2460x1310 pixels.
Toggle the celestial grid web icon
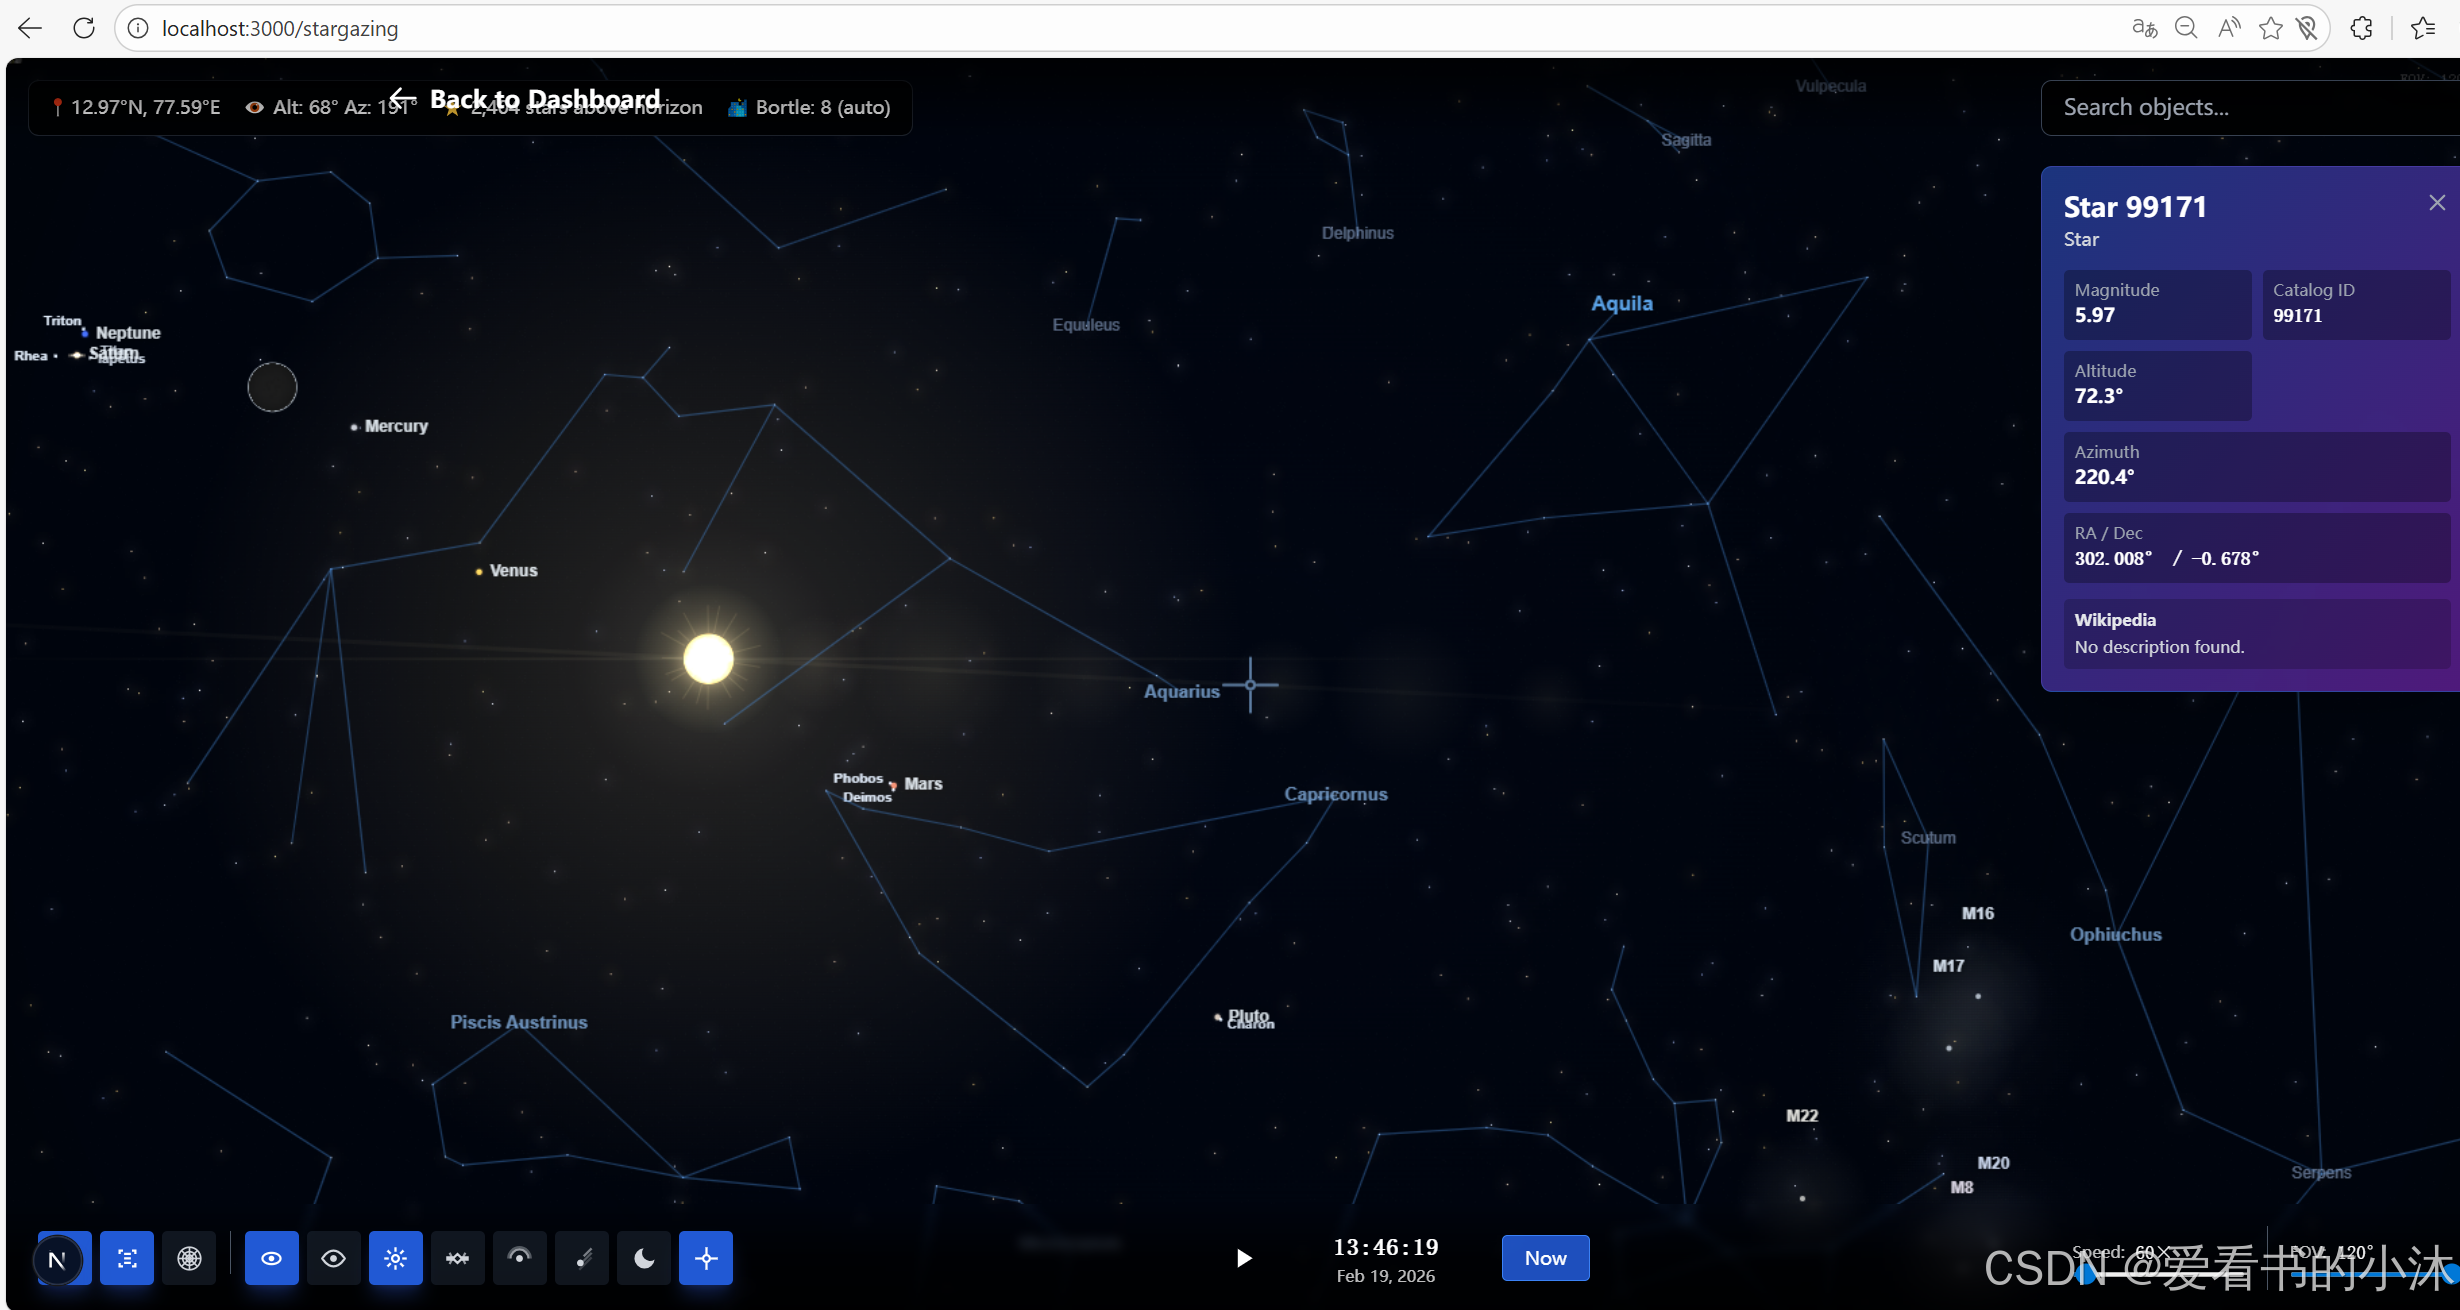pyautogui.click(x=189, y=1258)
